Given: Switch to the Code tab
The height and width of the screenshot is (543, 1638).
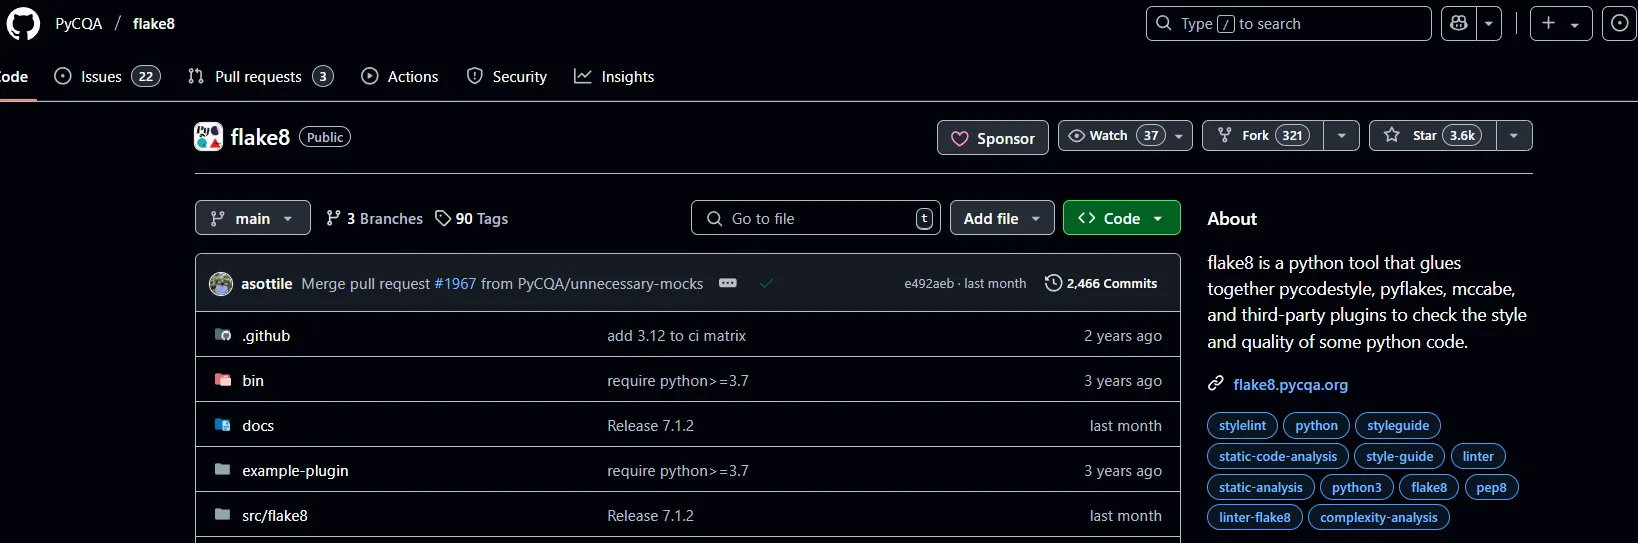Looking at the screenshot, I should [x=14, y=76].
